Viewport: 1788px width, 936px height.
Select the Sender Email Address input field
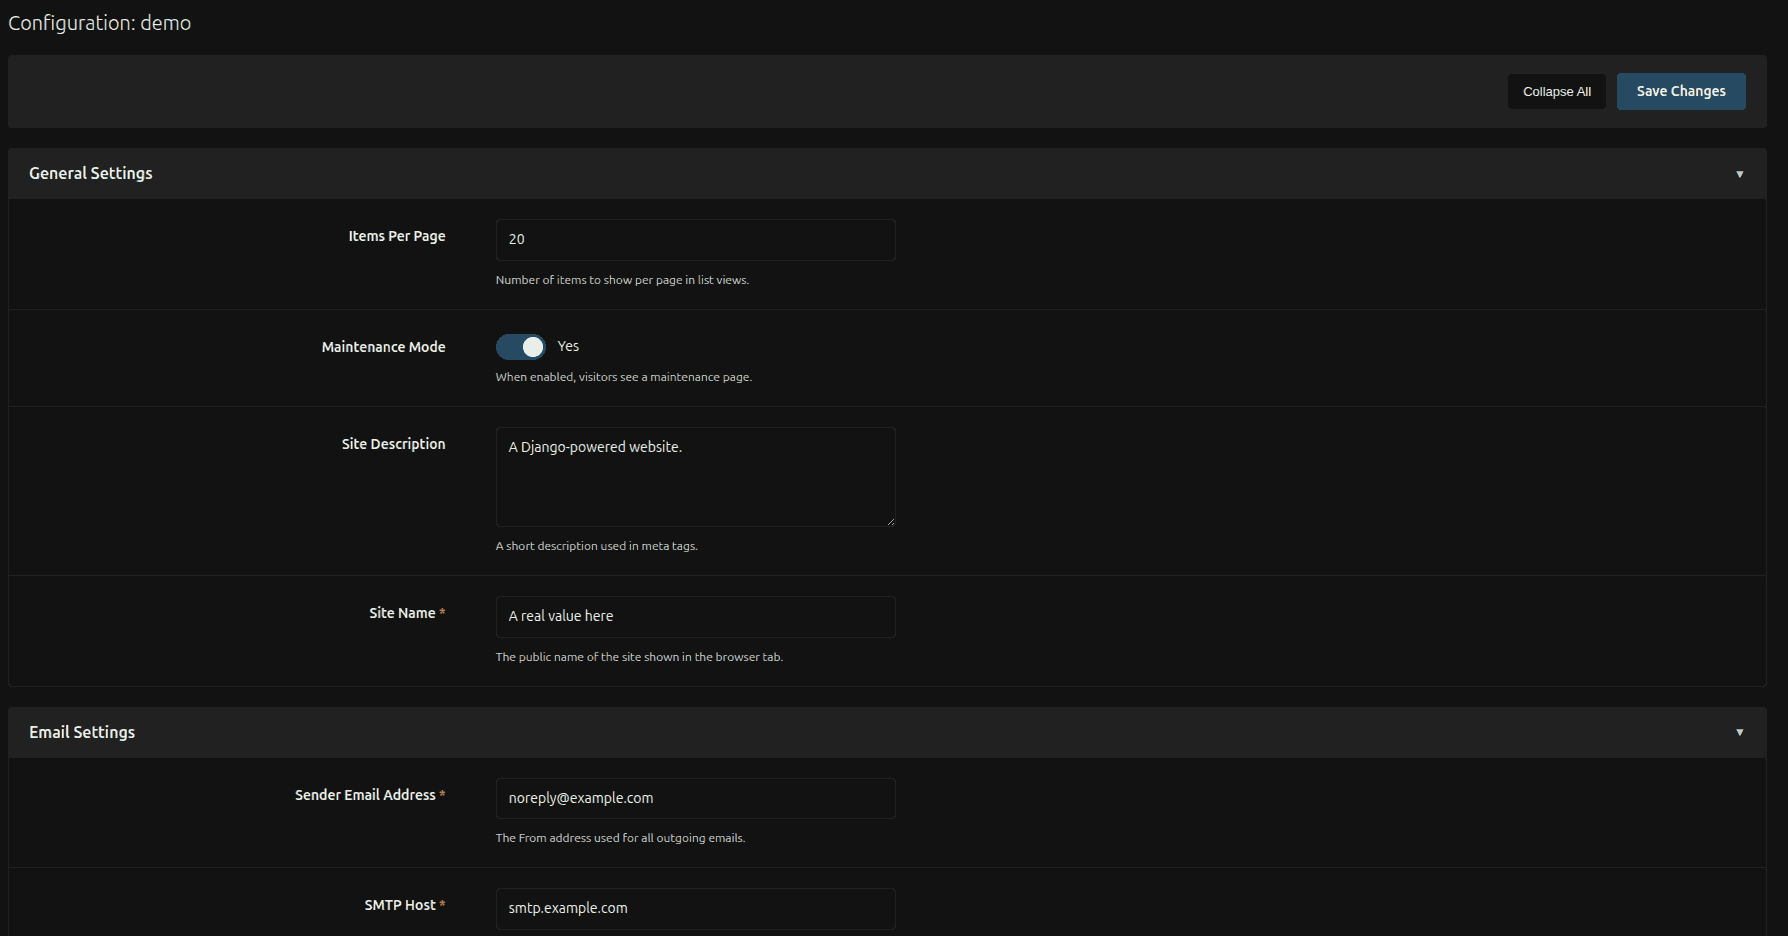[694, 798]
